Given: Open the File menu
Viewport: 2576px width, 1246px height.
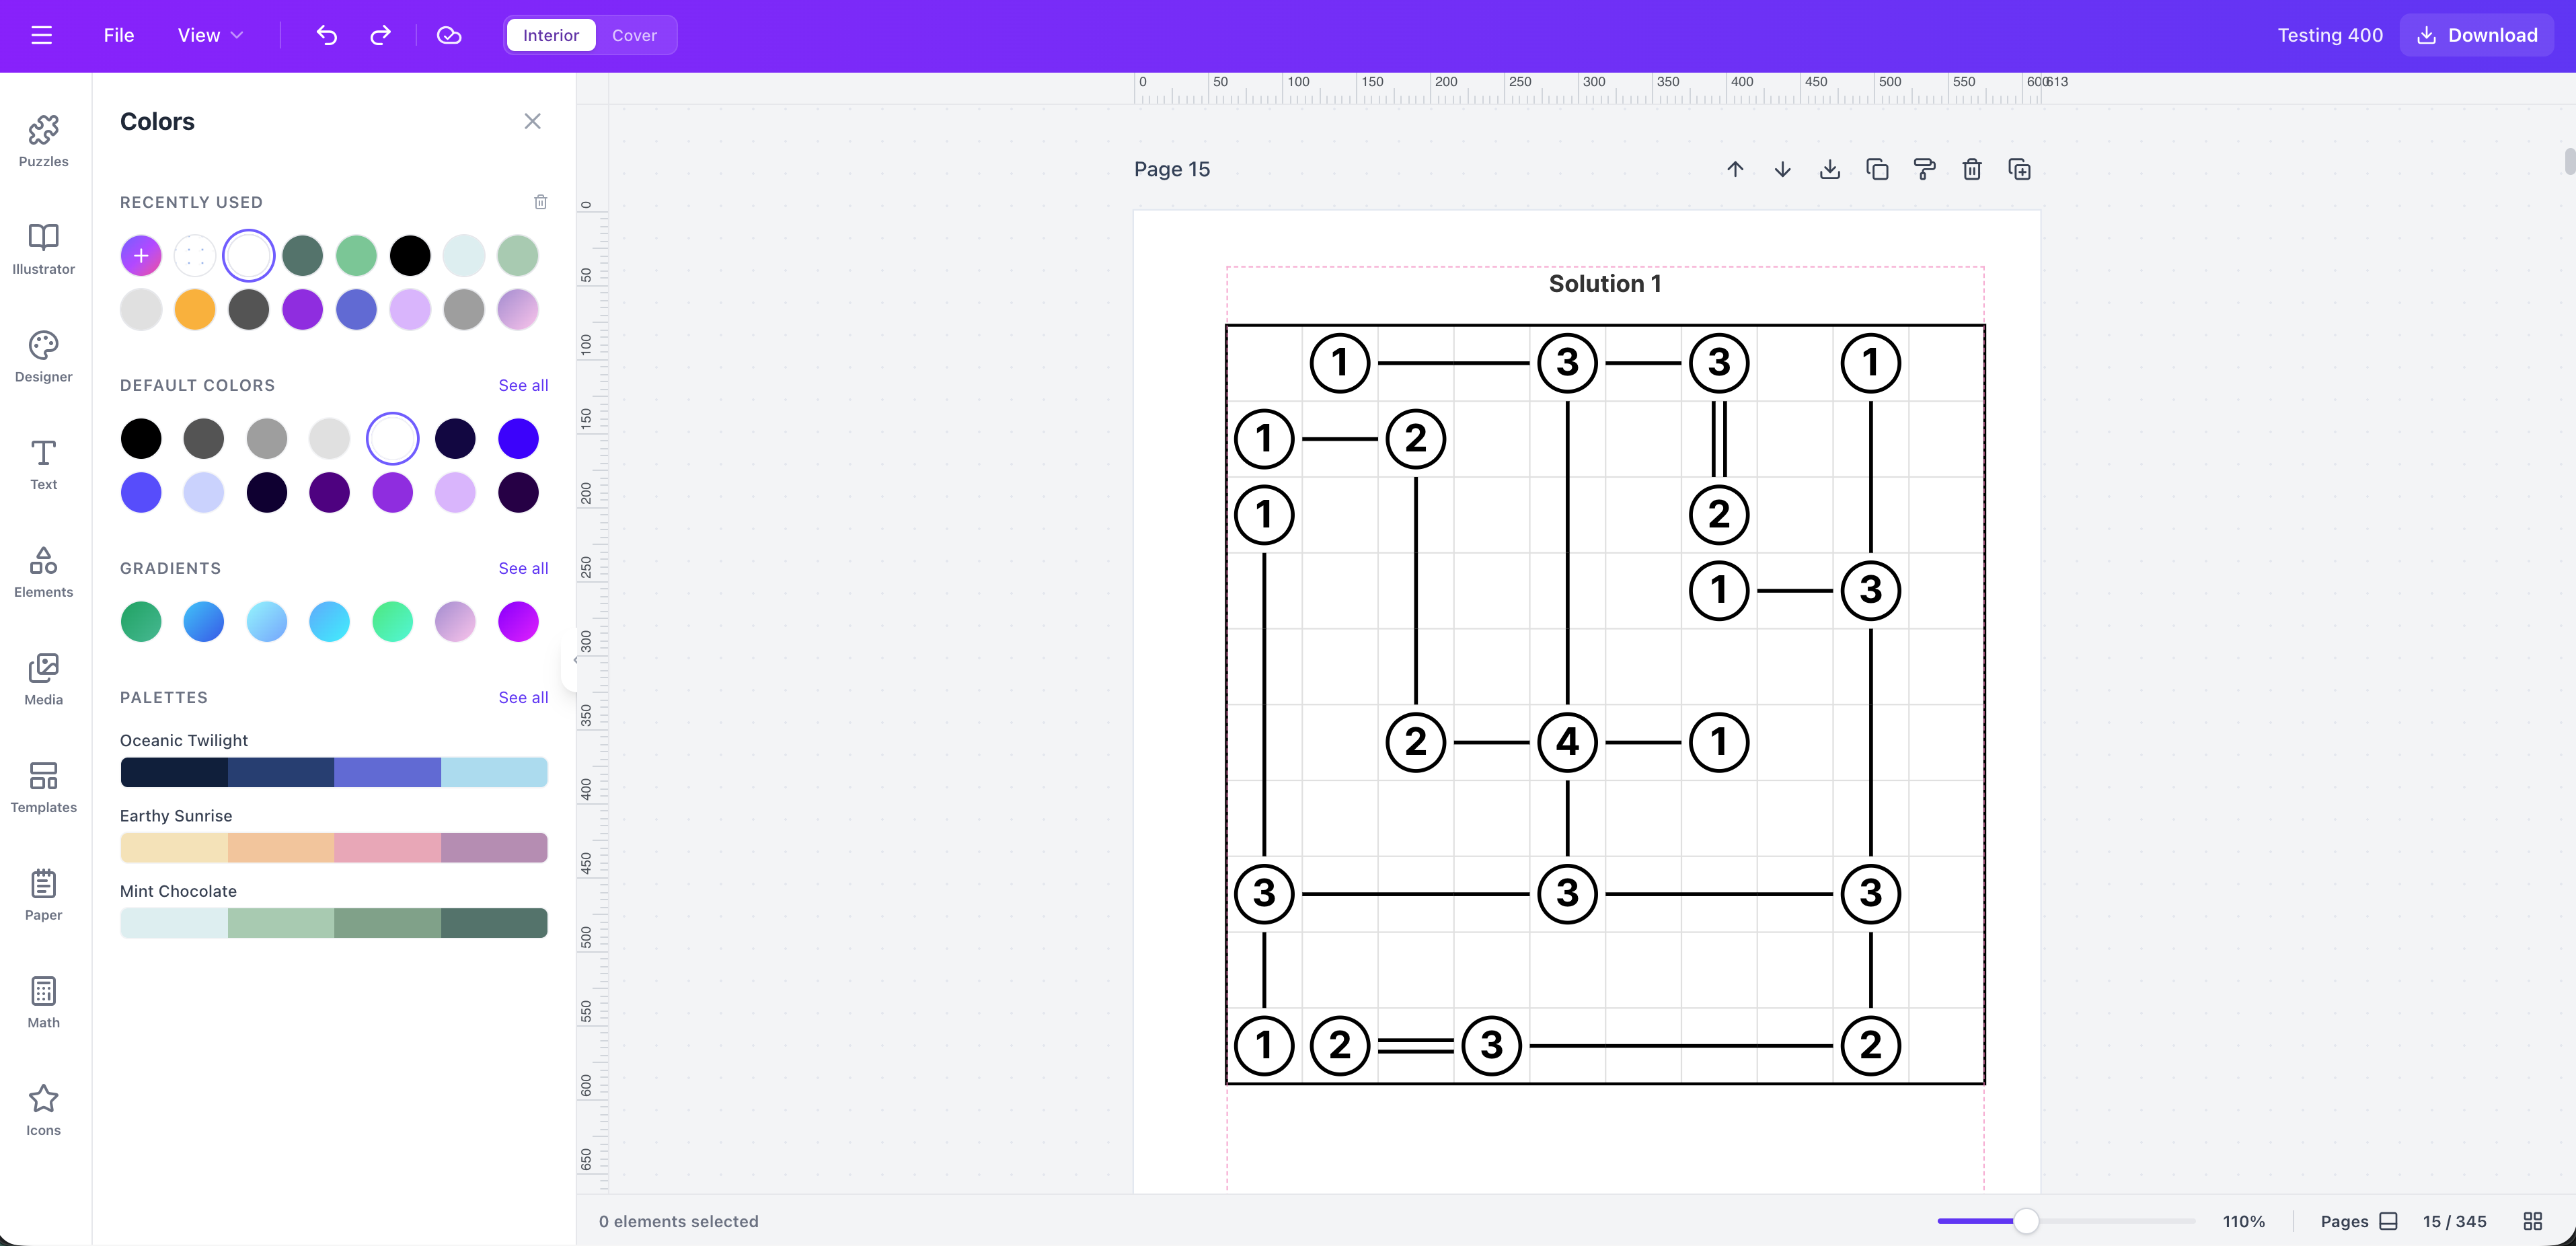Looking at the screenshot, I should tap(118, 35).
